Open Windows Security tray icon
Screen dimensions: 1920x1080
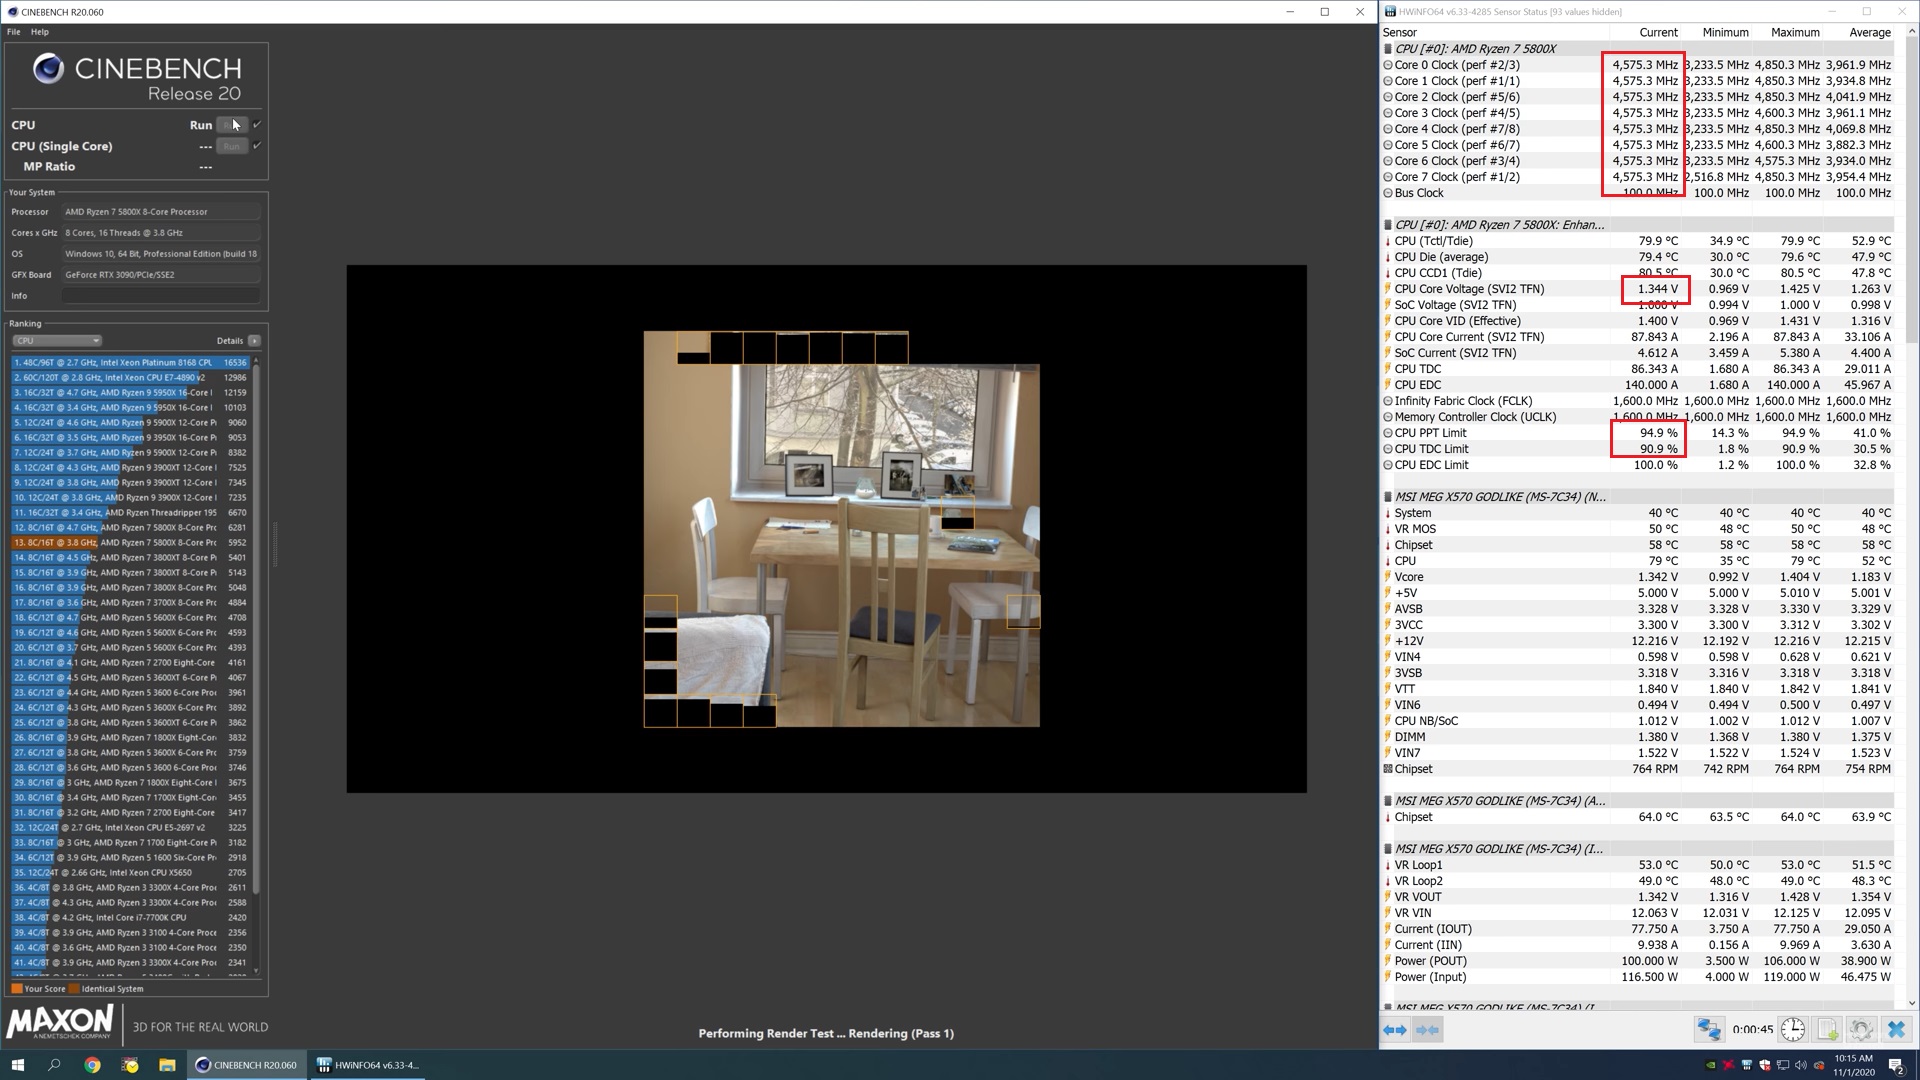coord(1765,1065)
